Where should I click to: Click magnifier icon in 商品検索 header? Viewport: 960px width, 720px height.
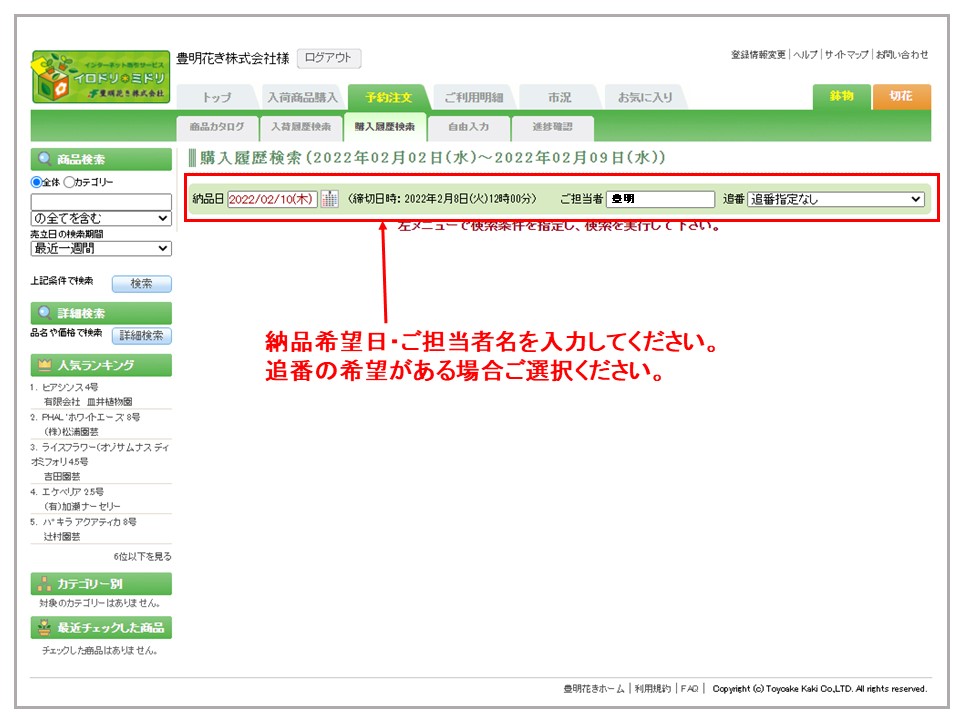[44, 159]
